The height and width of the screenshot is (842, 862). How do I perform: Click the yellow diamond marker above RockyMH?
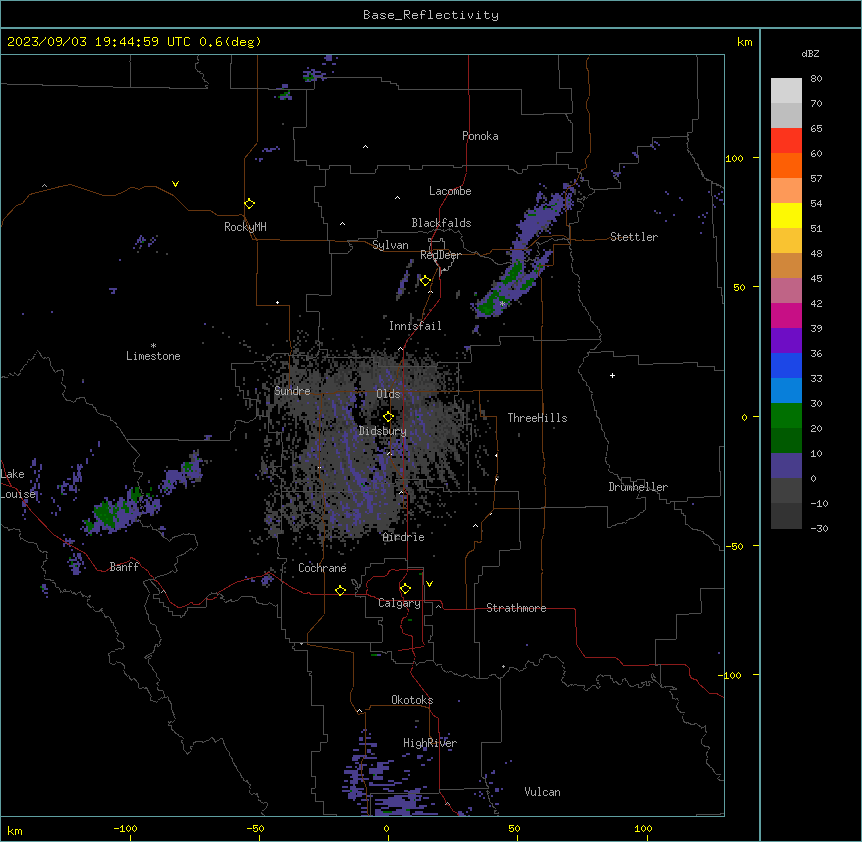(250, 204)
